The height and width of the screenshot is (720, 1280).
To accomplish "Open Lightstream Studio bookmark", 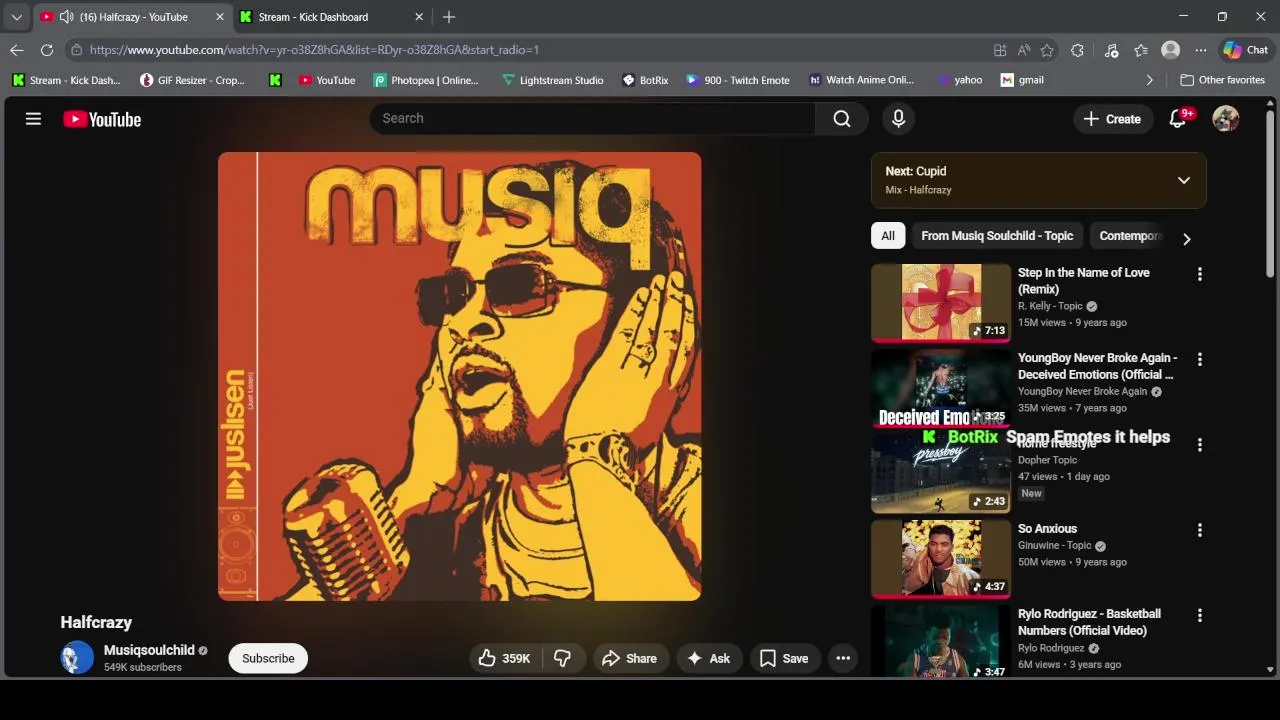I will coord(552,80).
